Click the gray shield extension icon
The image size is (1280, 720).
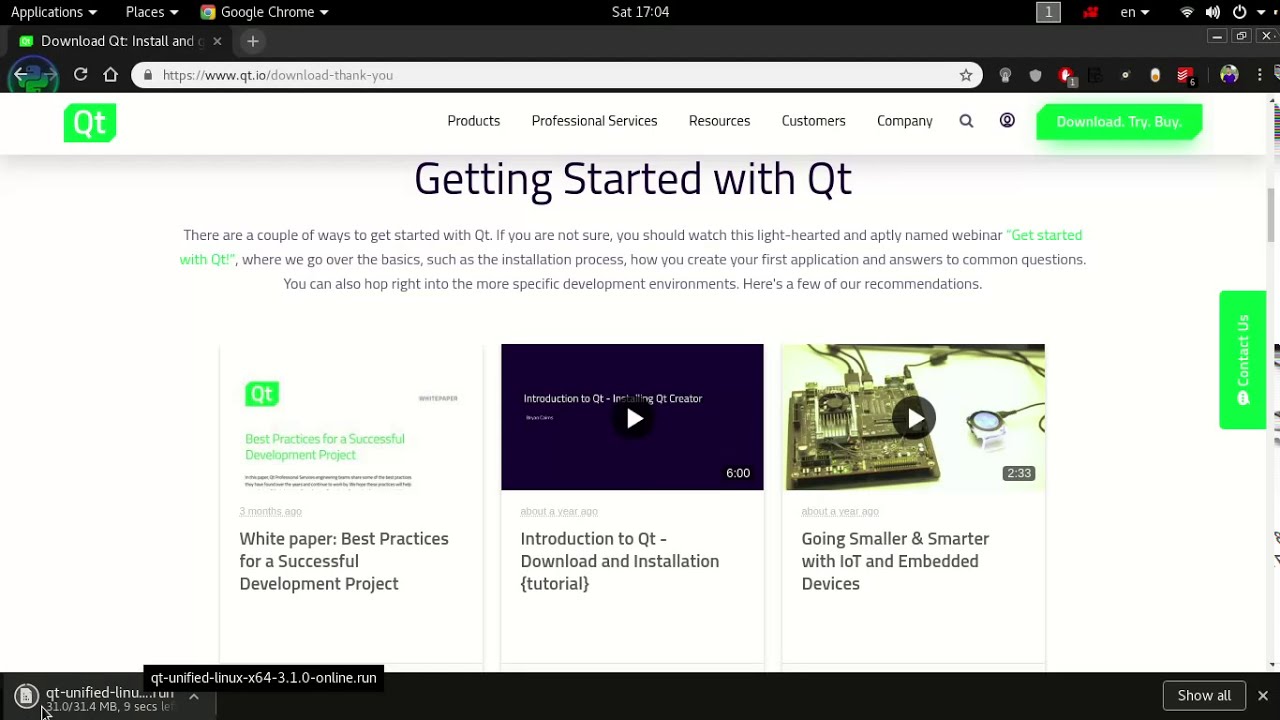click(1036, 75)
